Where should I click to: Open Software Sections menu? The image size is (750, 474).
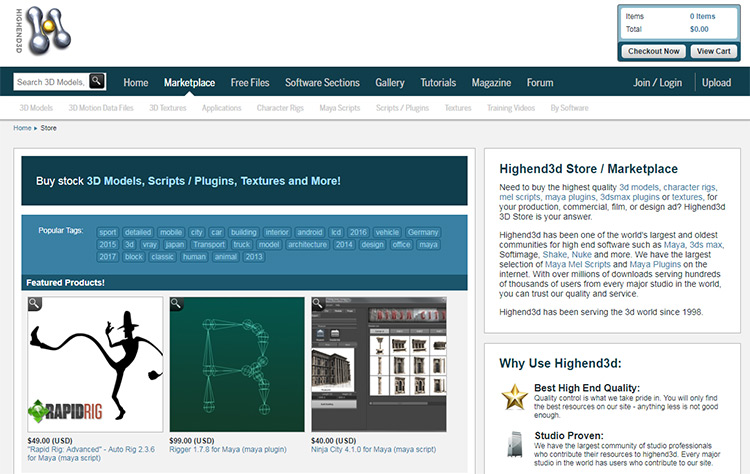[322, 83]
